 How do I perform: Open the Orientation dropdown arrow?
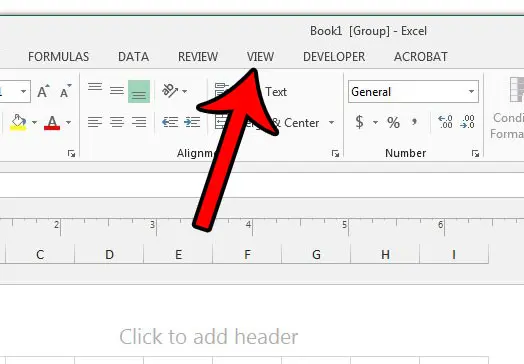185,91
